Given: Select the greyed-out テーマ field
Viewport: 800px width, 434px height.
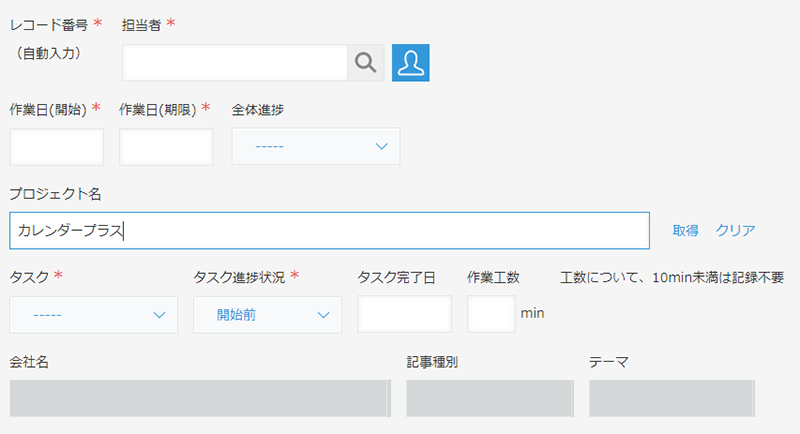Looking at the screenshot, I should (x=673, y=398).
